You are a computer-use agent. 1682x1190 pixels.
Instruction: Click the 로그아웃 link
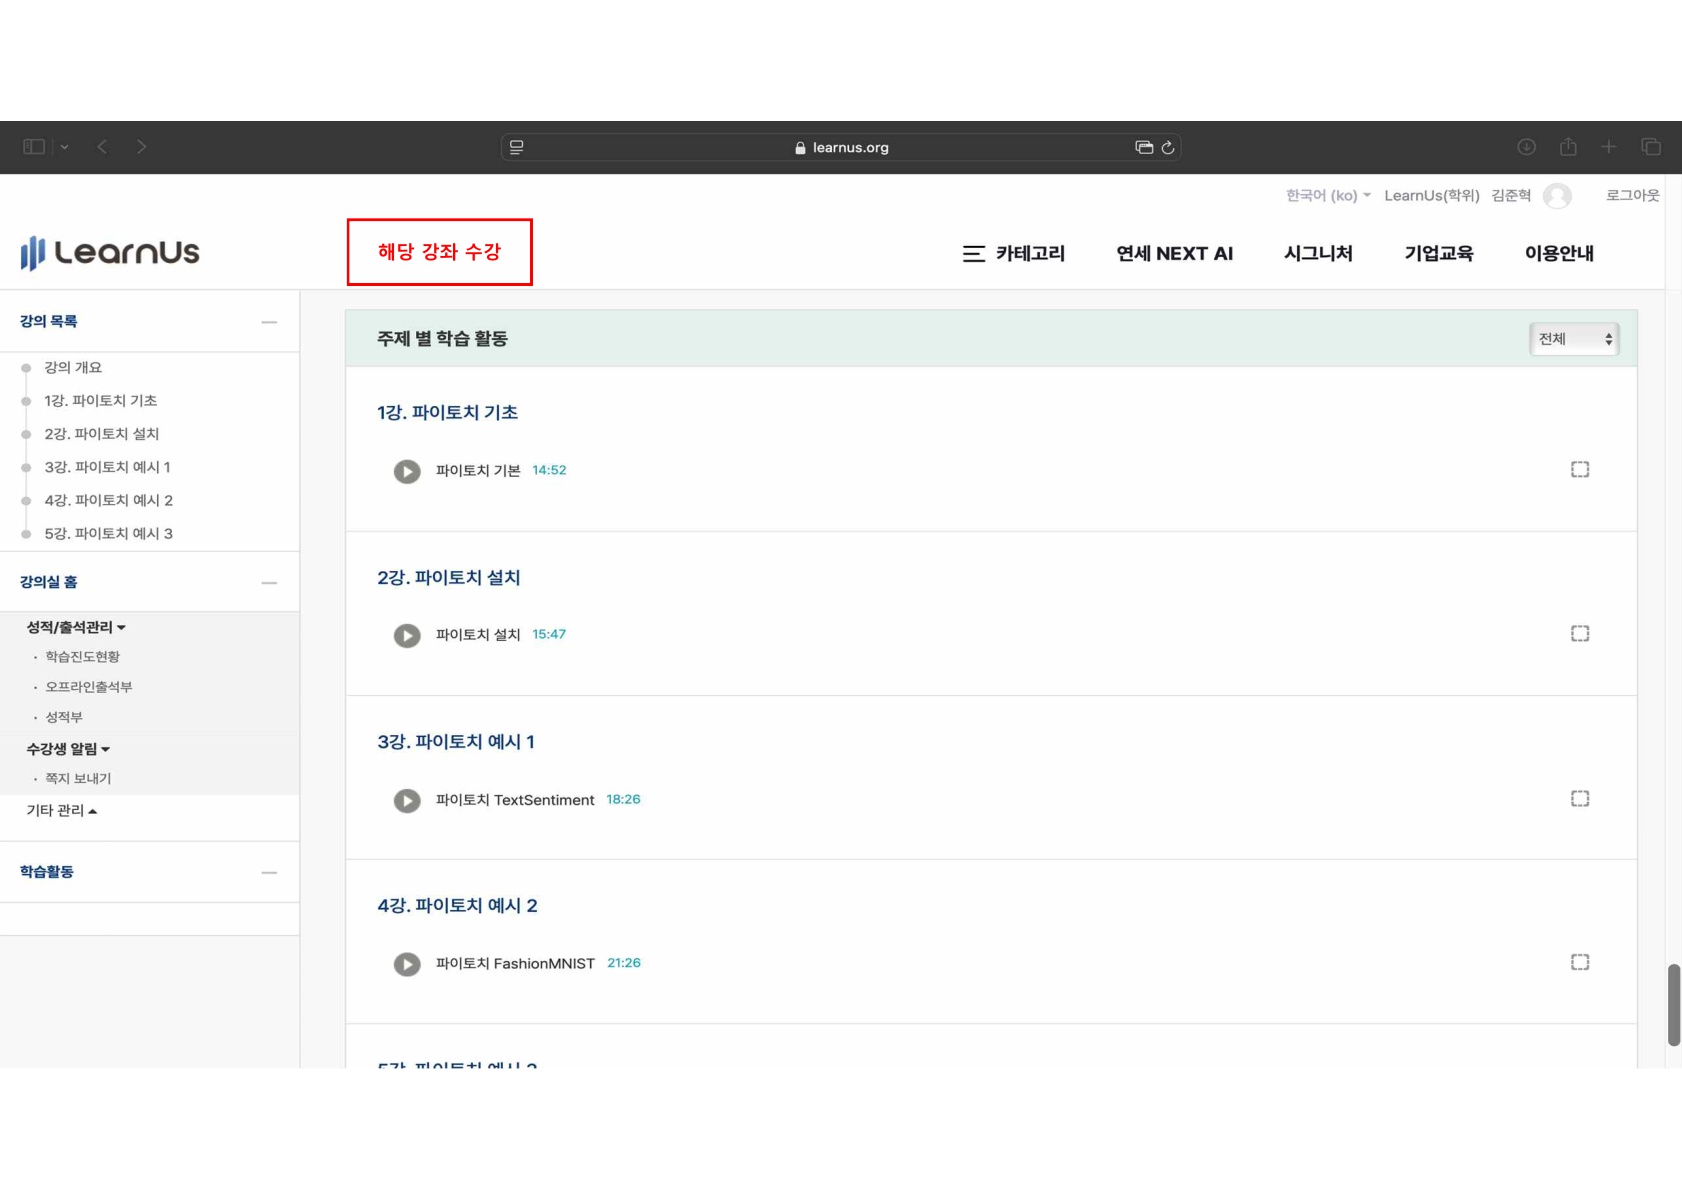point(1632,196)
